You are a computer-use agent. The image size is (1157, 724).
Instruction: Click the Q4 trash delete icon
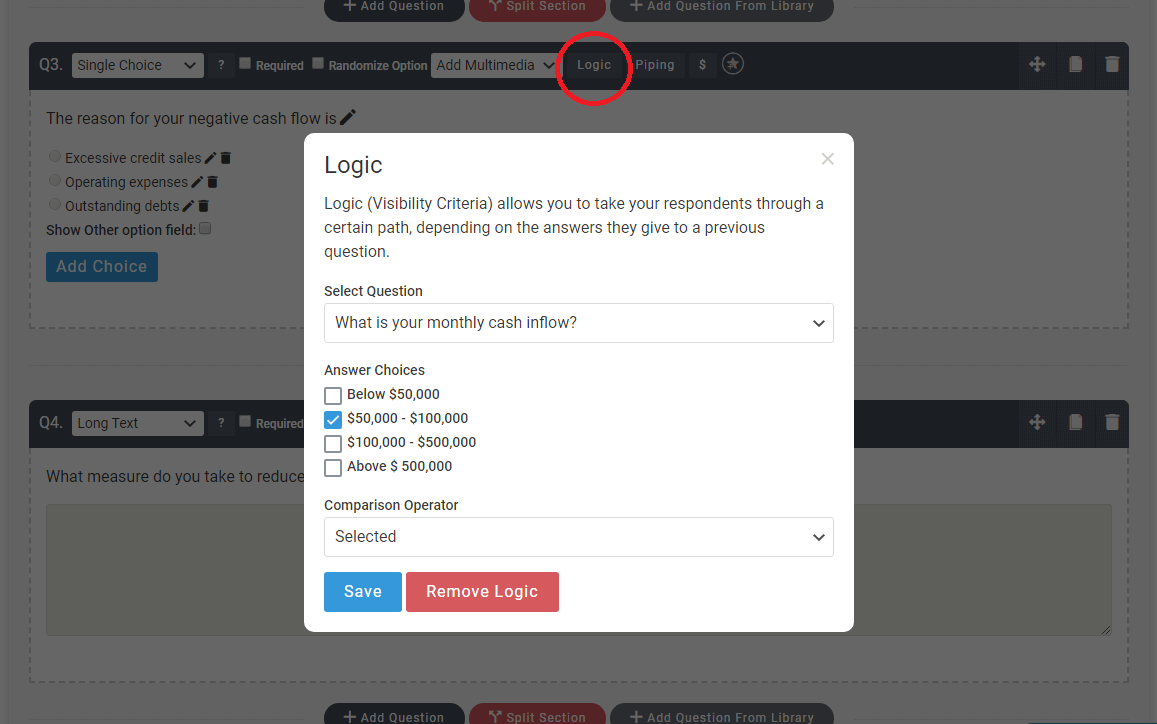(1112, 422)
